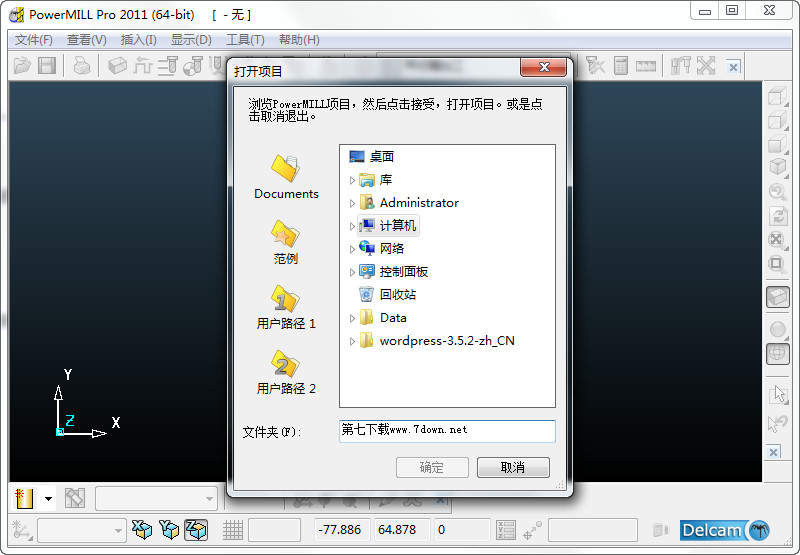Toggle the X plane lock icon
This screenshot has width=800, height=555.
(x=142, y=530)
